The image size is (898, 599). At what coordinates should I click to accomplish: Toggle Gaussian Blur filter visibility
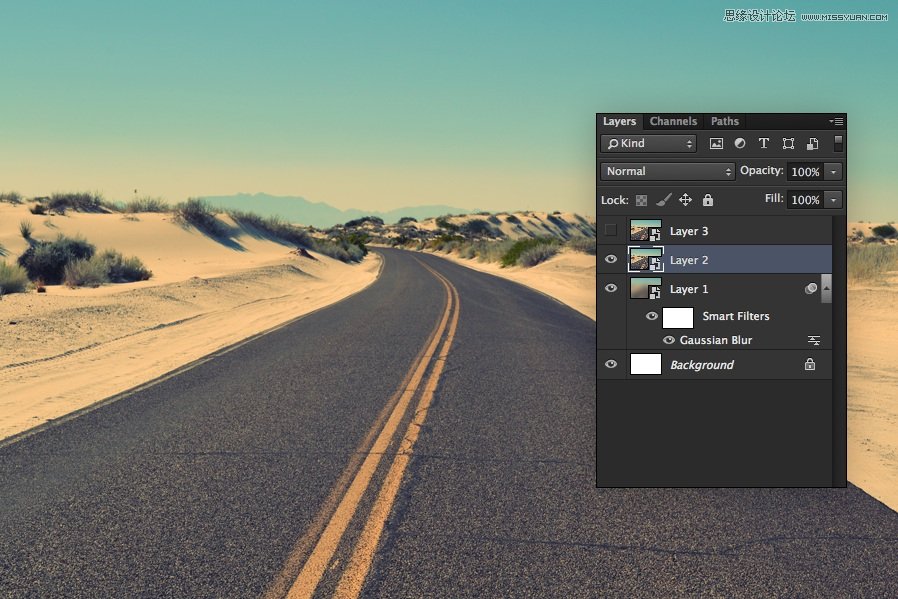tap(669, 340)
